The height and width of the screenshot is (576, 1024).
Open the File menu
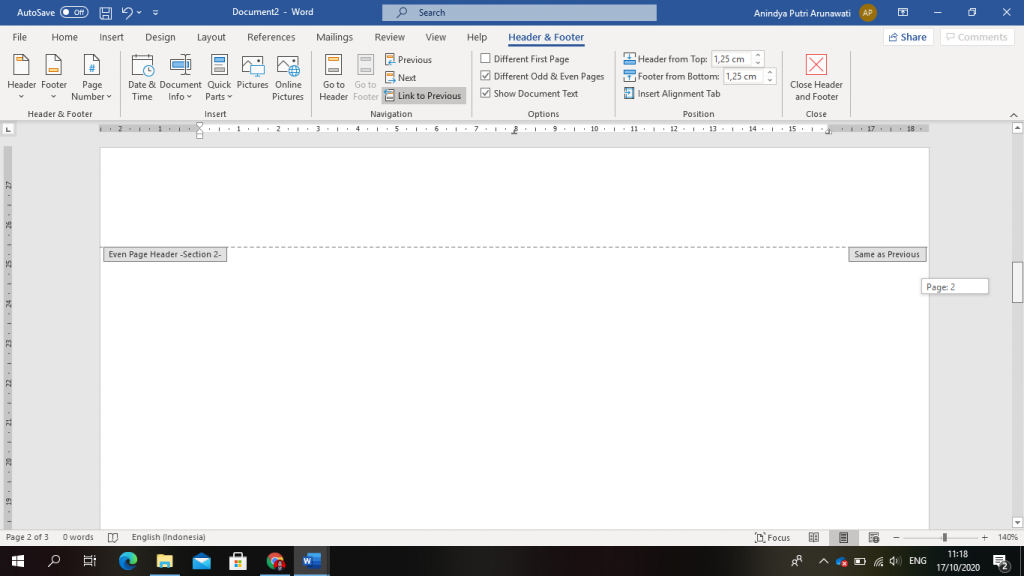pos(20,37)
